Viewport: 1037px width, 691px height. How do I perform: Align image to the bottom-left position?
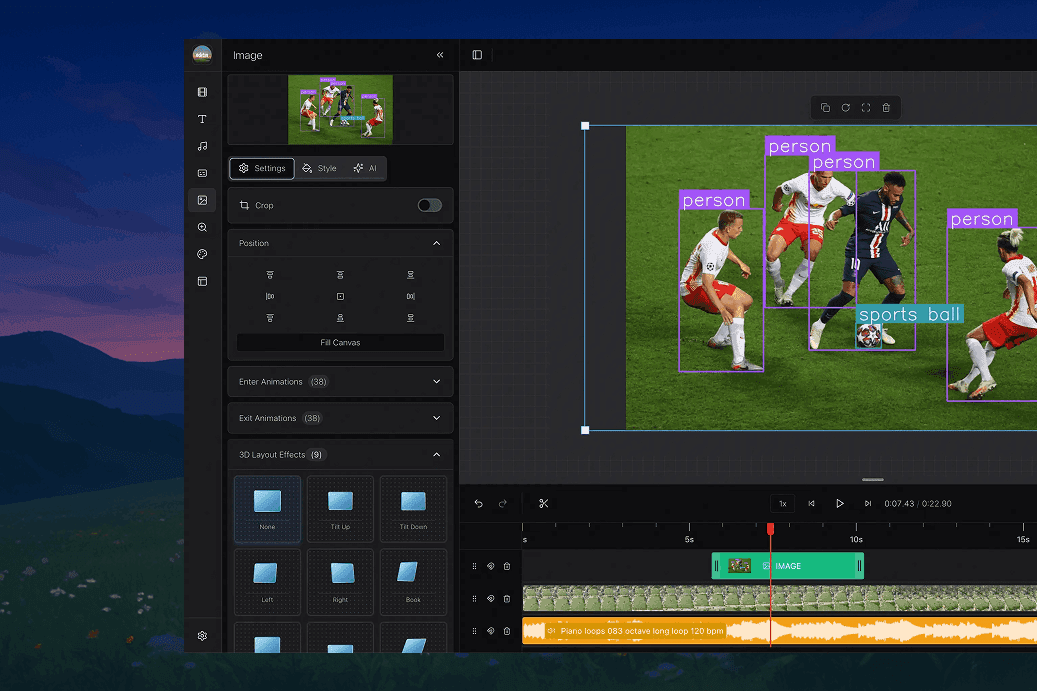click(270, 318)
